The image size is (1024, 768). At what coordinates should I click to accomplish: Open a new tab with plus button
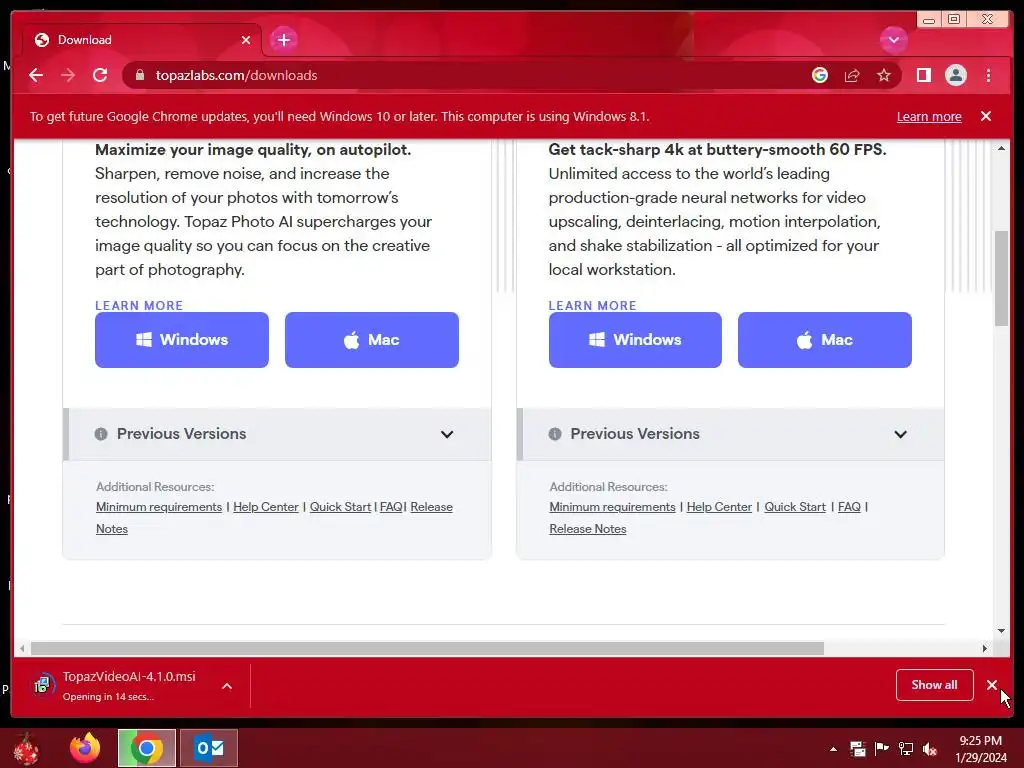(283, 40)
